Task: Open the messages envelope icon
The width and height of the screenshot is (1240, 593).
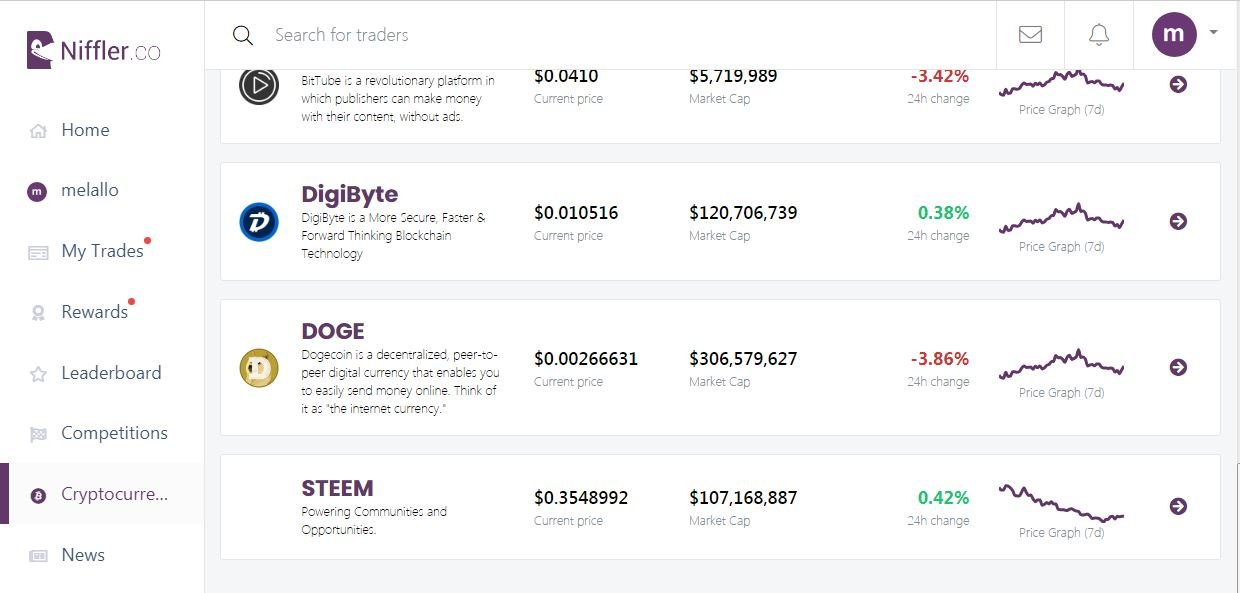Action: 1030,35
